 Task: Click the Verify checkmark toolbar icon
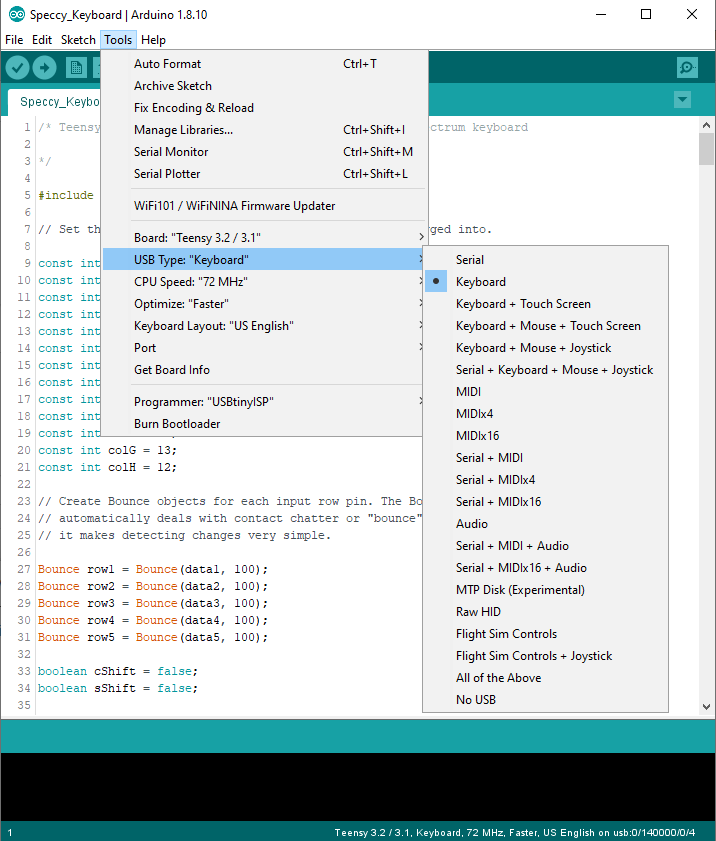pyautogui.click(x=18, y=68)
